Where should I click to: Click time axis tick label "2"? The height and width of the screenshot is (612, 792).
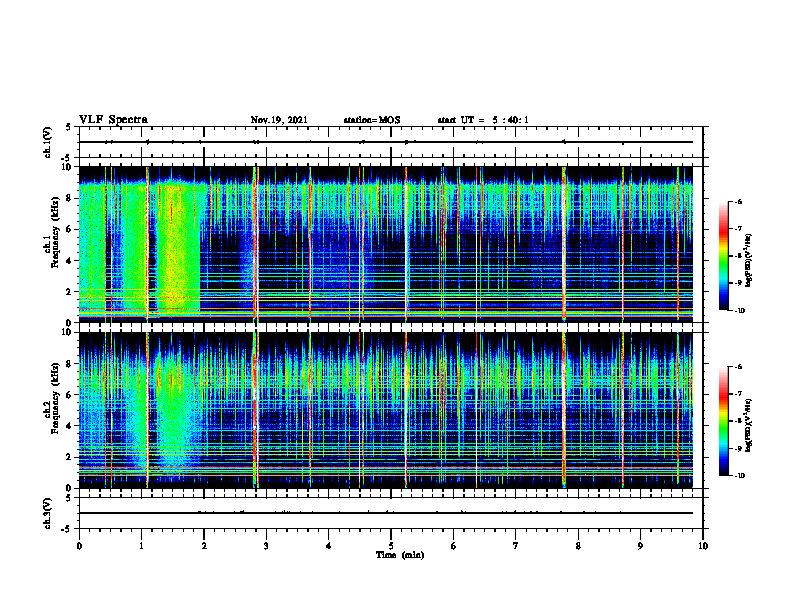click(204, 546)
